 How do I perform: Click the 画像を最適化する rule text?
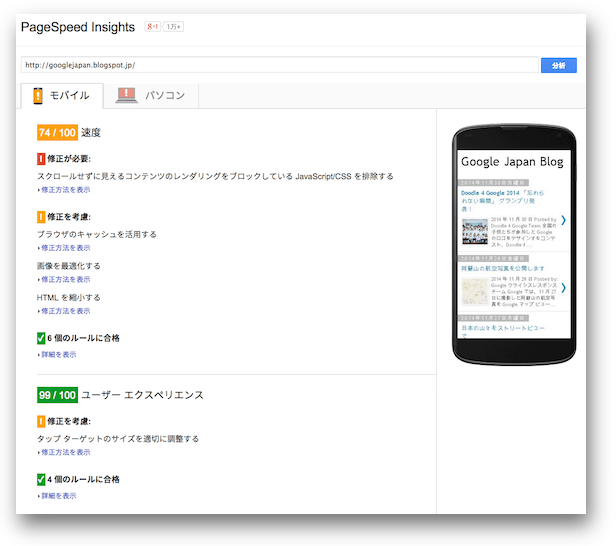[69, 266]
